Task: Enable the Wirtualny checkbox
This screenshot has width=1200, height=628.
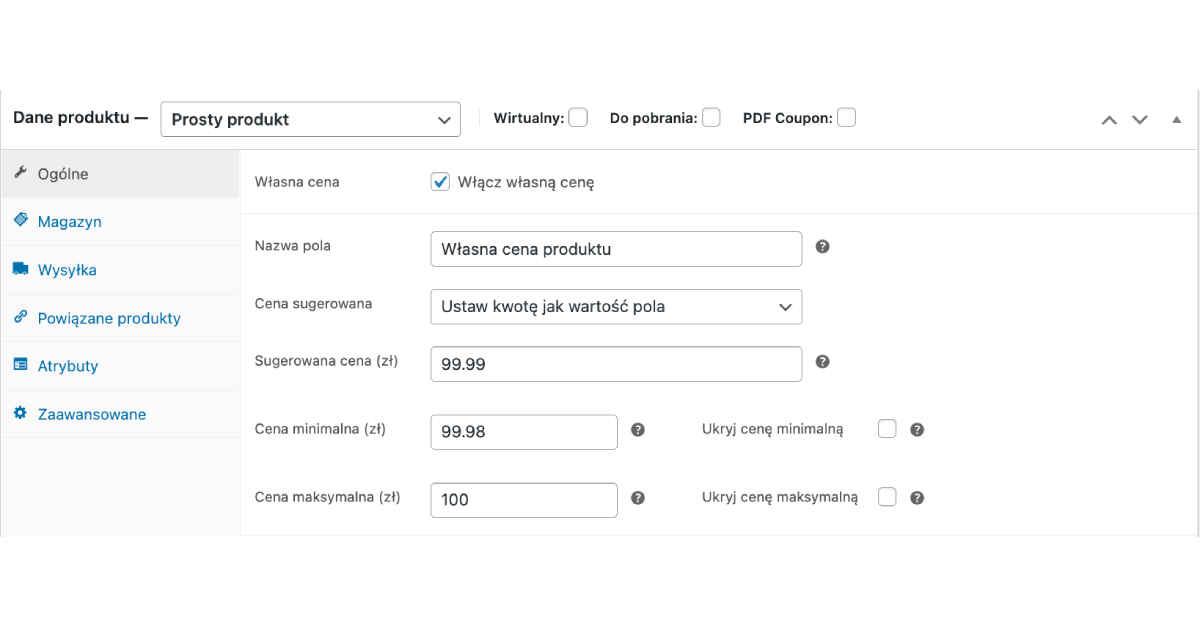Action: point(578,117)
